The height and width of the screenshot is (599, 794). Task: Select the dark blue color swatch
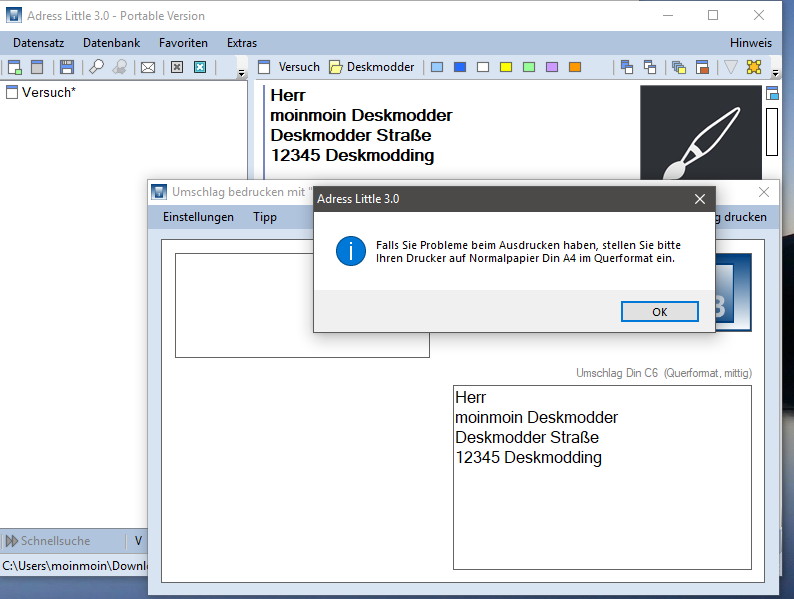click(460, 67)
